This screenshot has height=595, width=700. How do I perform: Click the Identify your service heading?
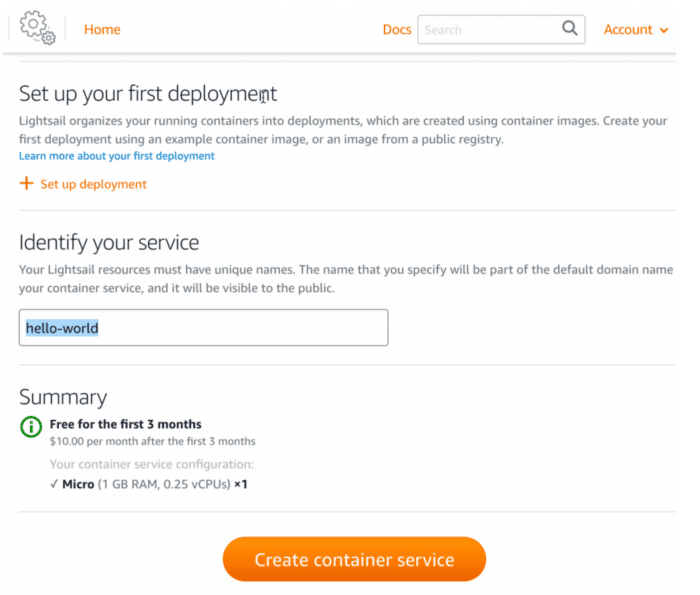pyautogui.click(x=109, y=242)
